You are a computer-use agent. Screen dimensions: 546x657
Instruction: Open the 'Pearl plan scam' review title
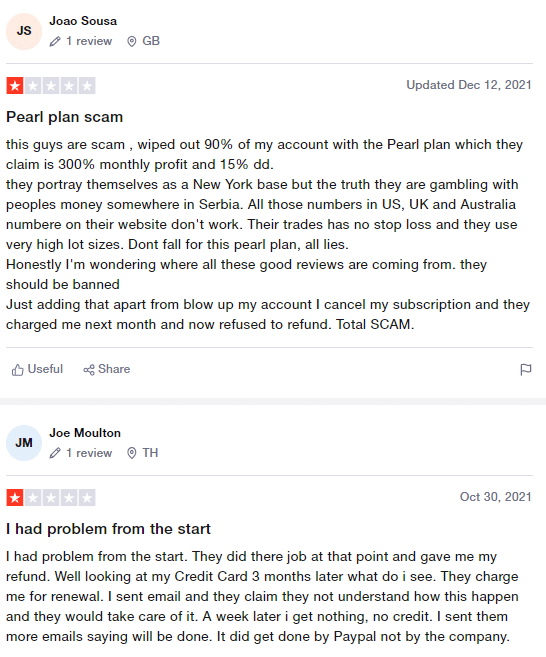pos(65,117)
